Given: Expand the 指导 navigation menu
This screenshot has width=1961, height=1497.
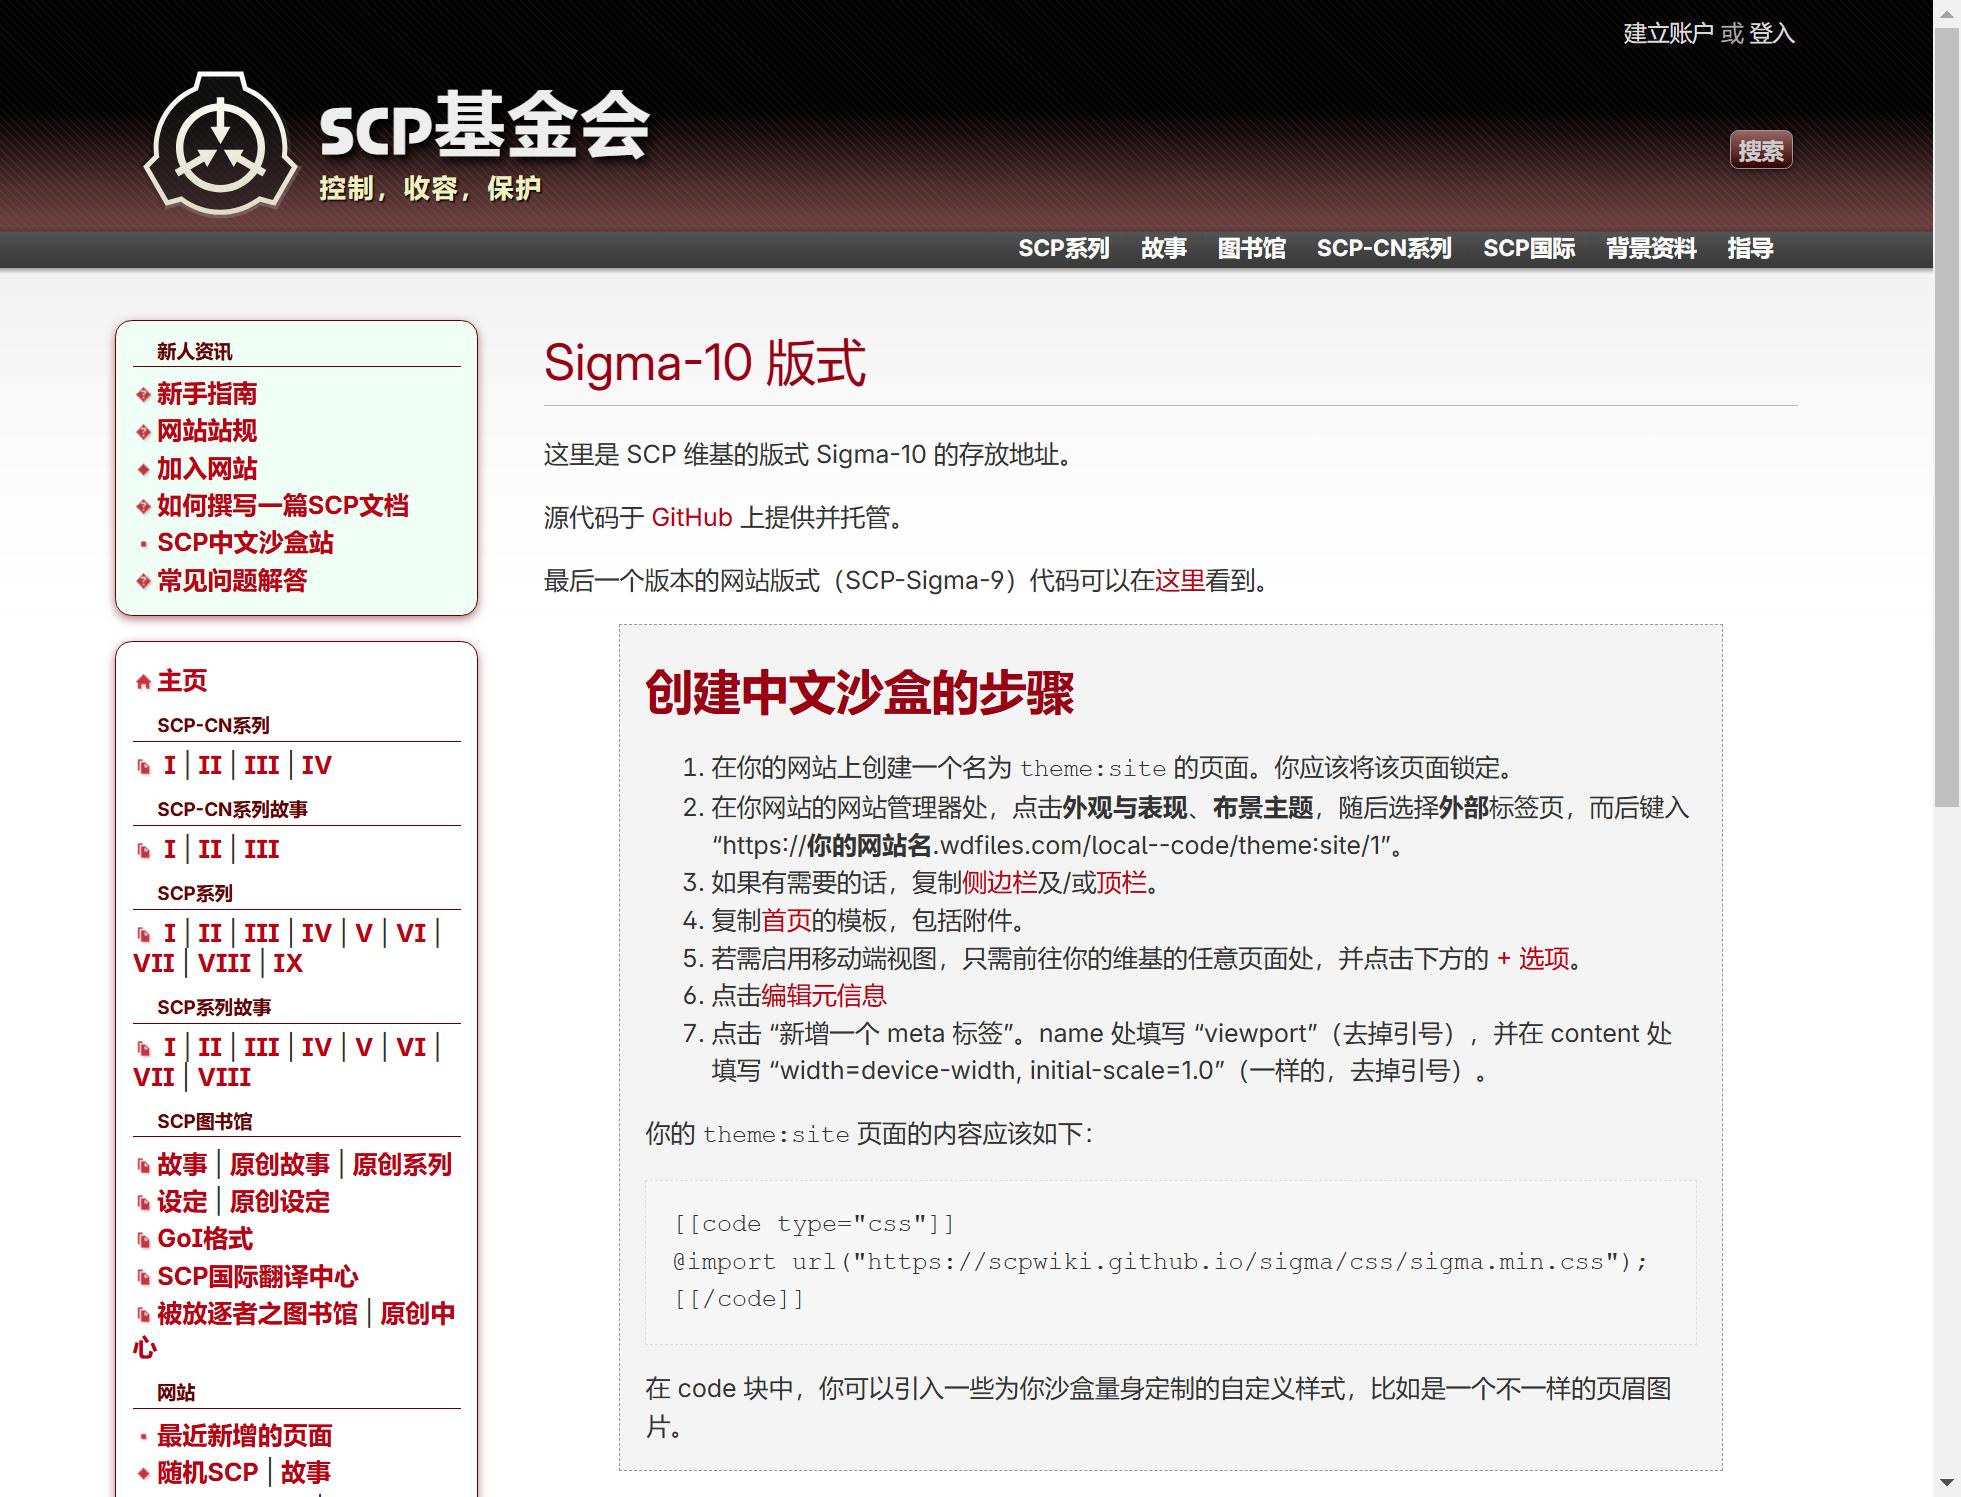Looking at the screenshot, I should tap(1749, 248).
